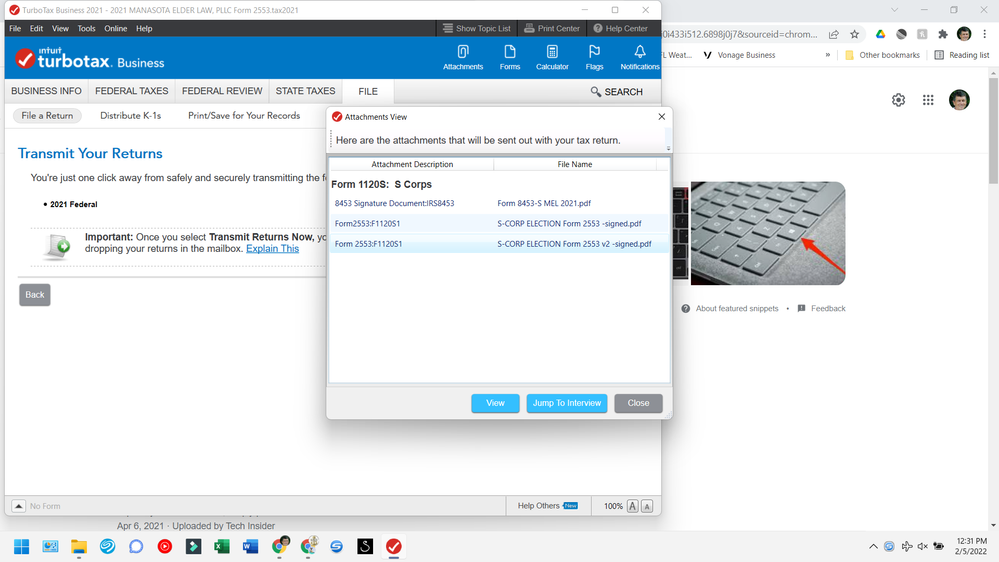
Task: Open Chrome Reading list
Action: [961, 55]
